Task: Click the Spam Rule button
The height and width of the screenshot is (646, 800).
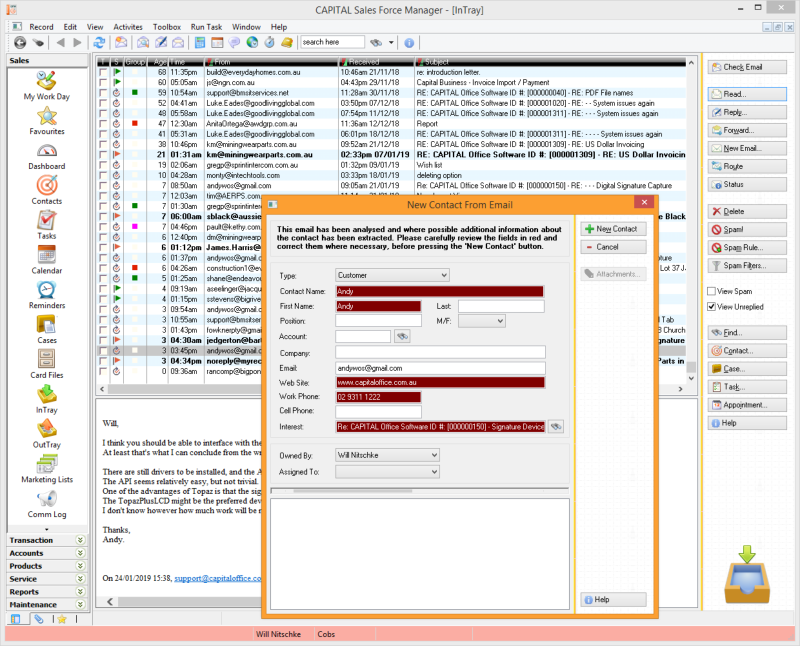Action: [x=747, y=247]
